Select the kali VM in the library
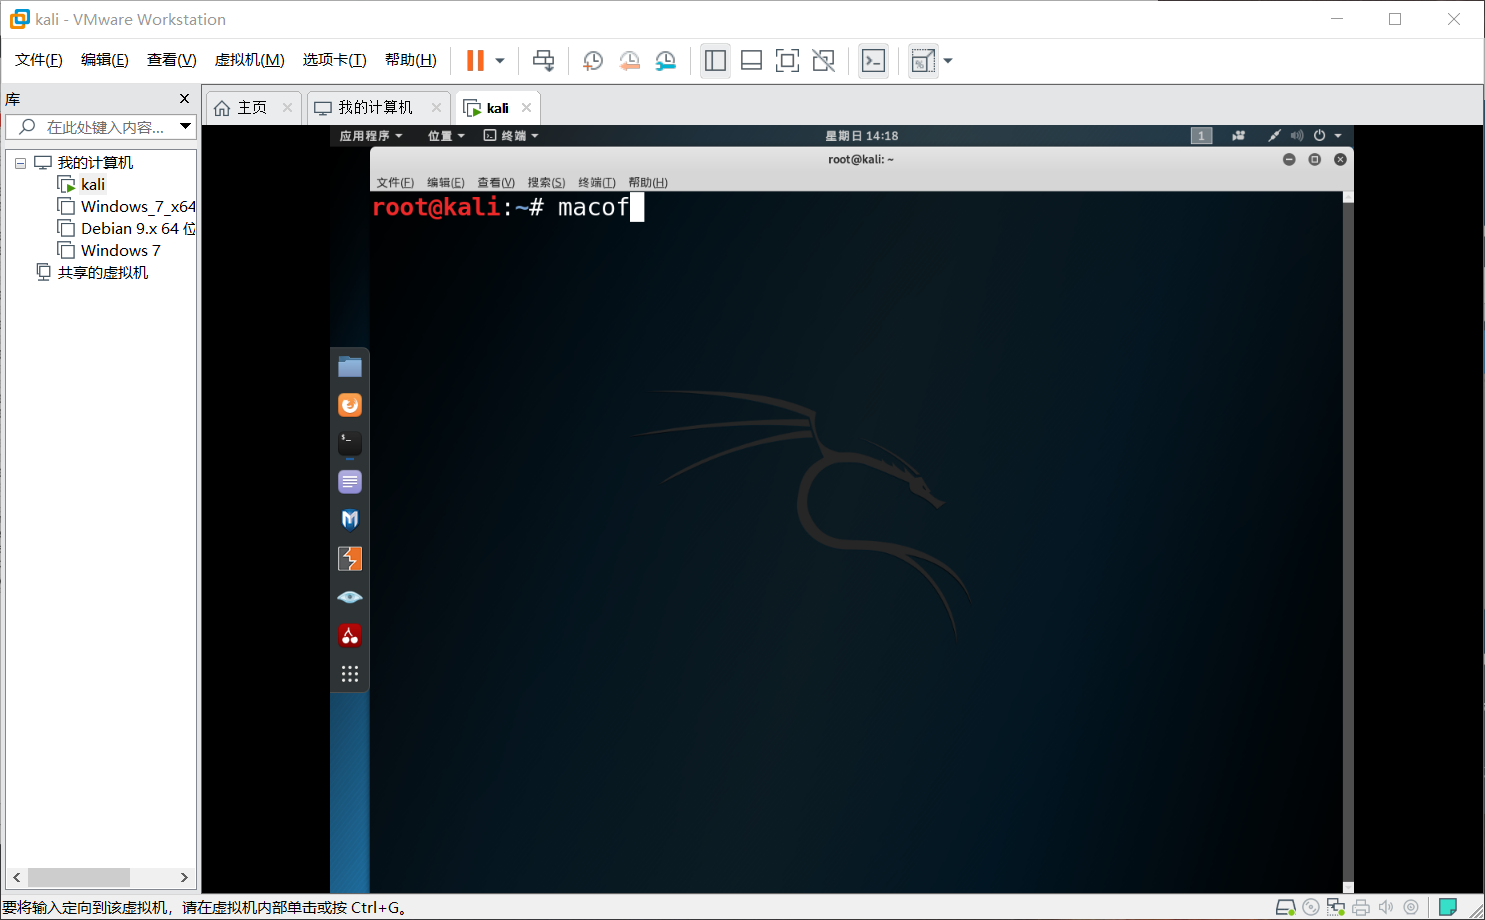The image size is (1485, 920). point(92,185)
